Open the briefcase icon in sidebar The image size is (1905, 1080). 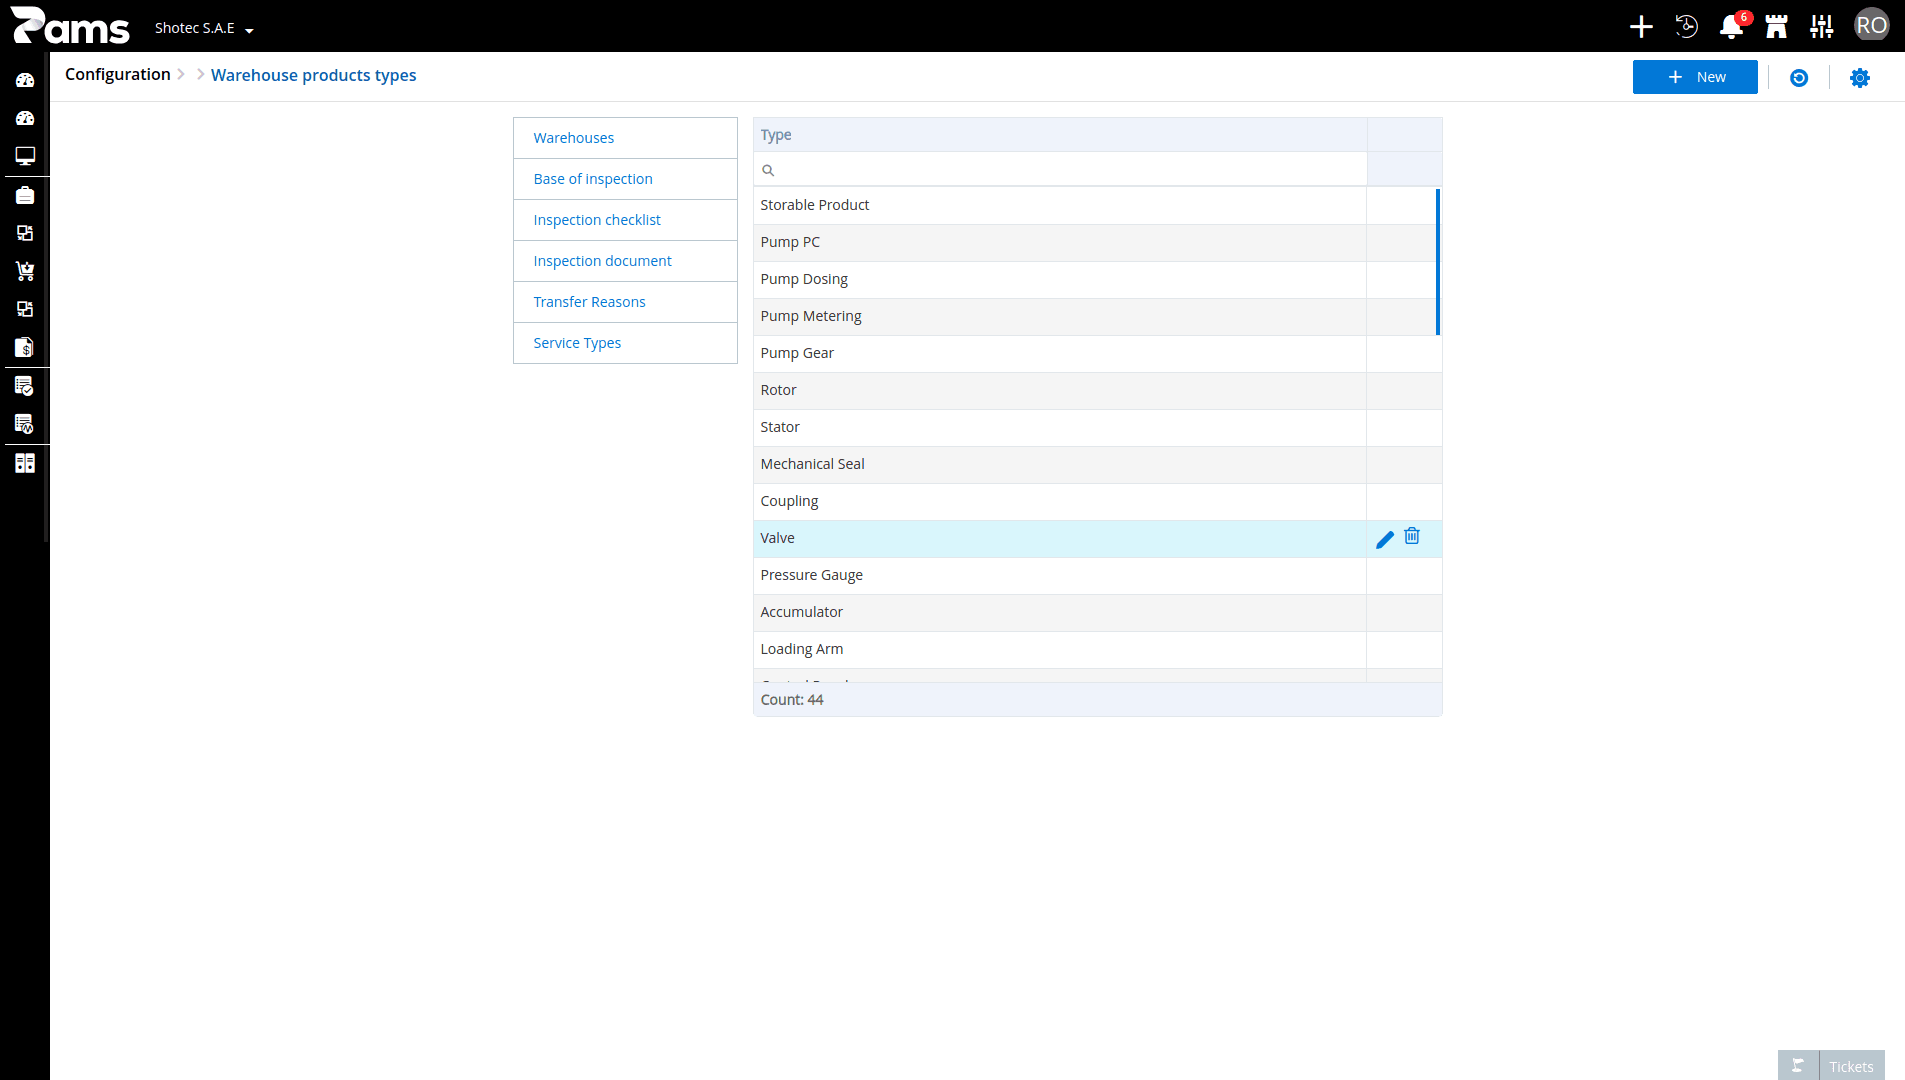click(x=25, y=195)
